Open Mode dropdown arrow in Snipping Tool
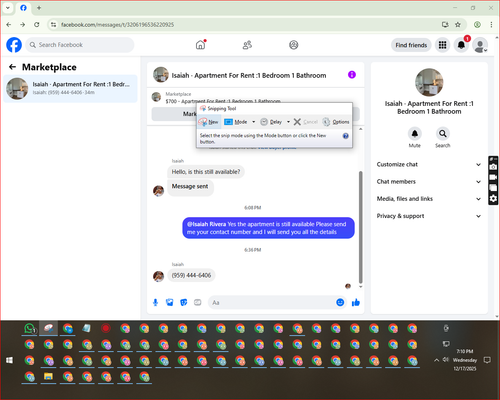This screenshot has width=500, height=400. pos(254,122)
